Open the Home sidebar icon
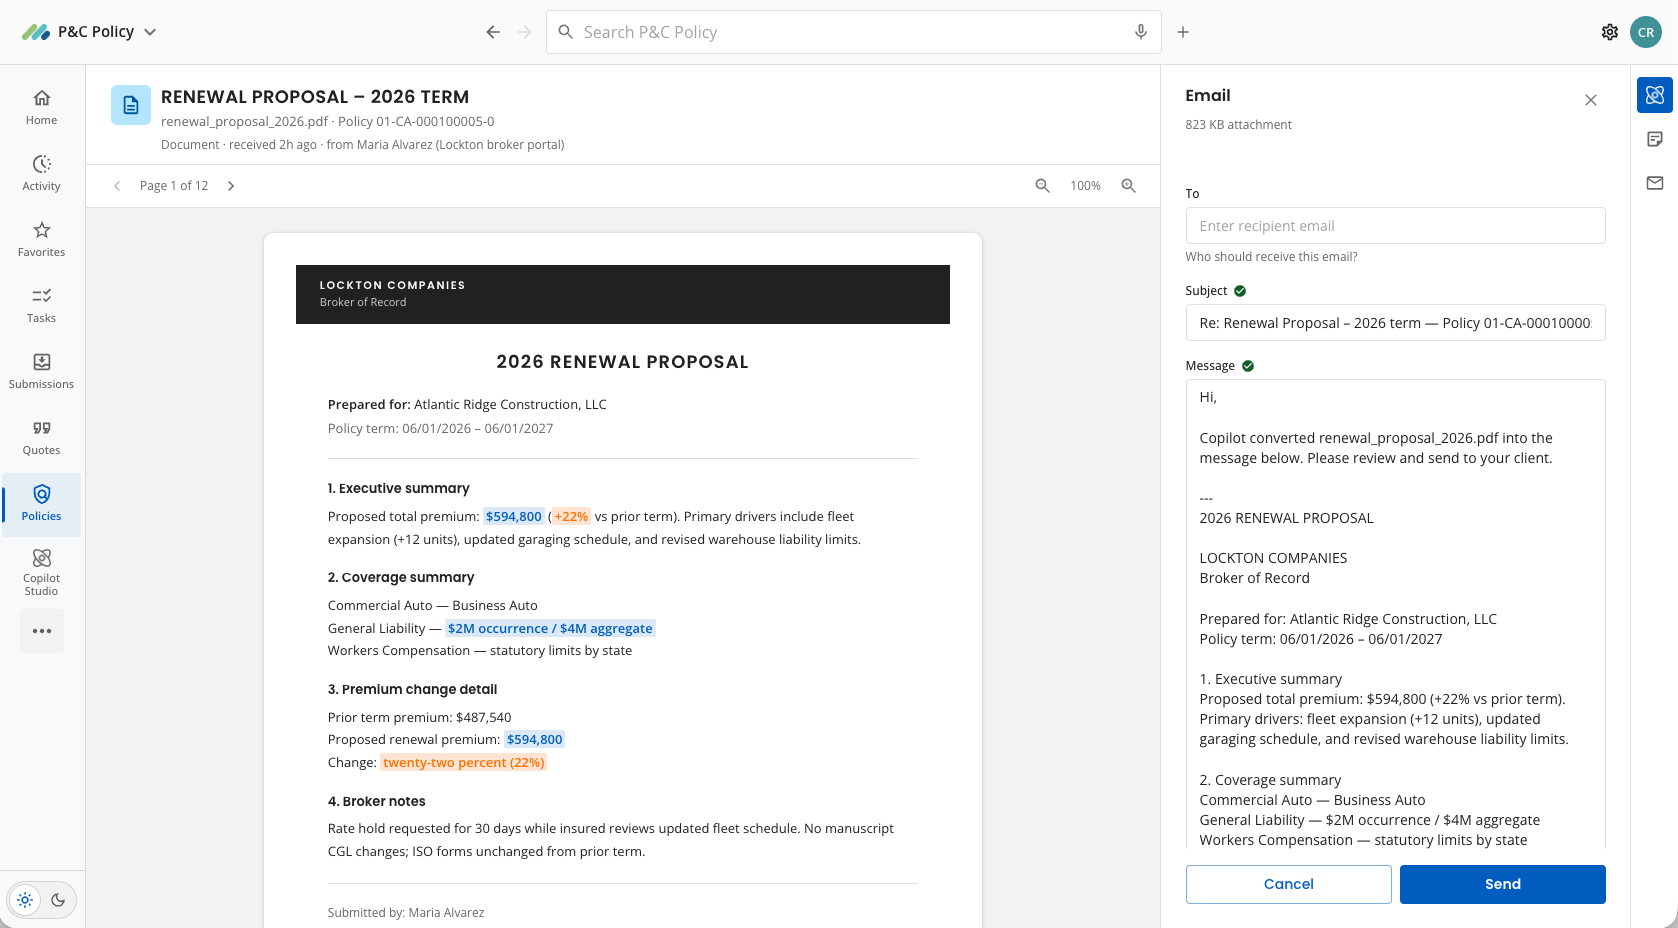1678x928 pixels. pos(41,108)
